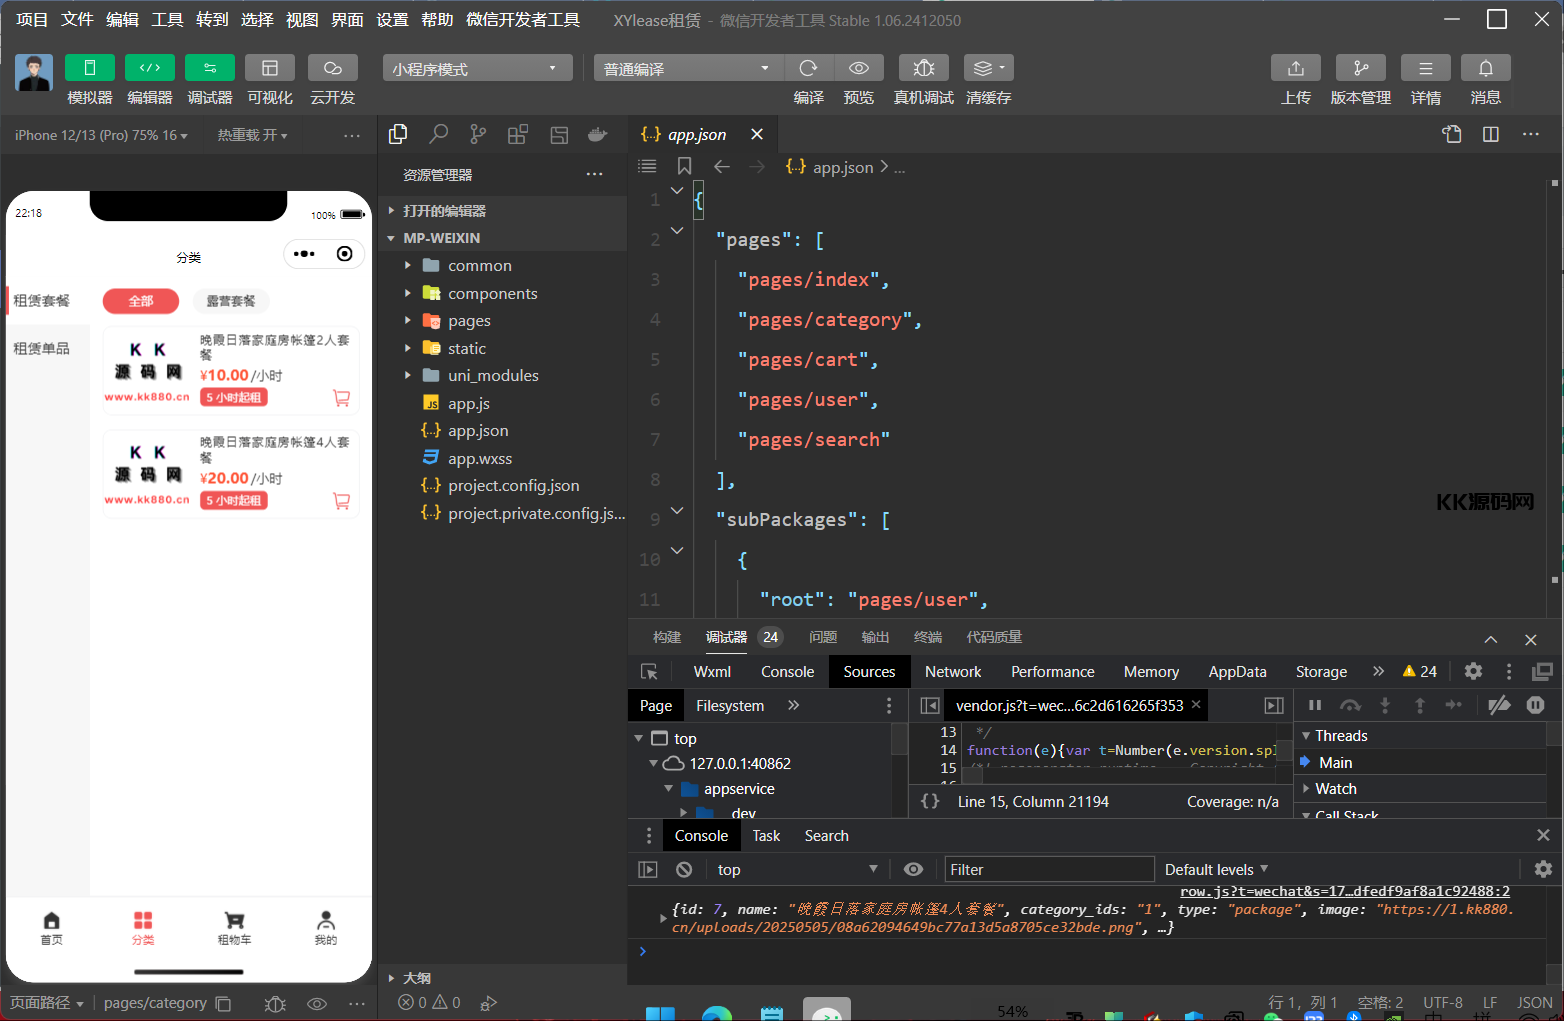This screenshot has height=1021, width=1564.
Task: Open version management
Action: pyautogui.click(x=1361, y=68)
